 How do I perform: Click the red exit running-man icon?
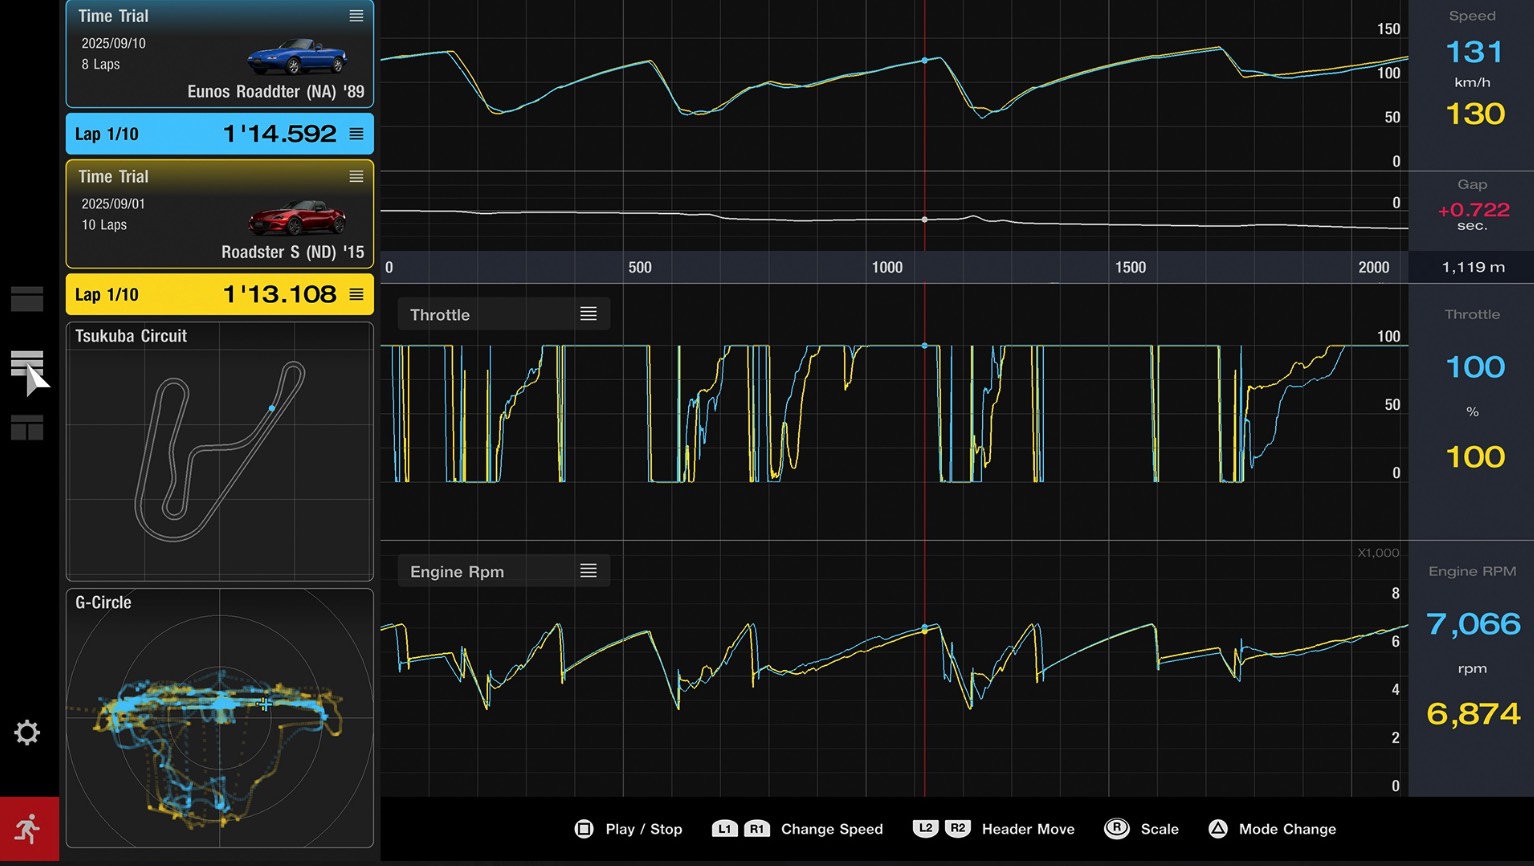click(x=28, y=829)
